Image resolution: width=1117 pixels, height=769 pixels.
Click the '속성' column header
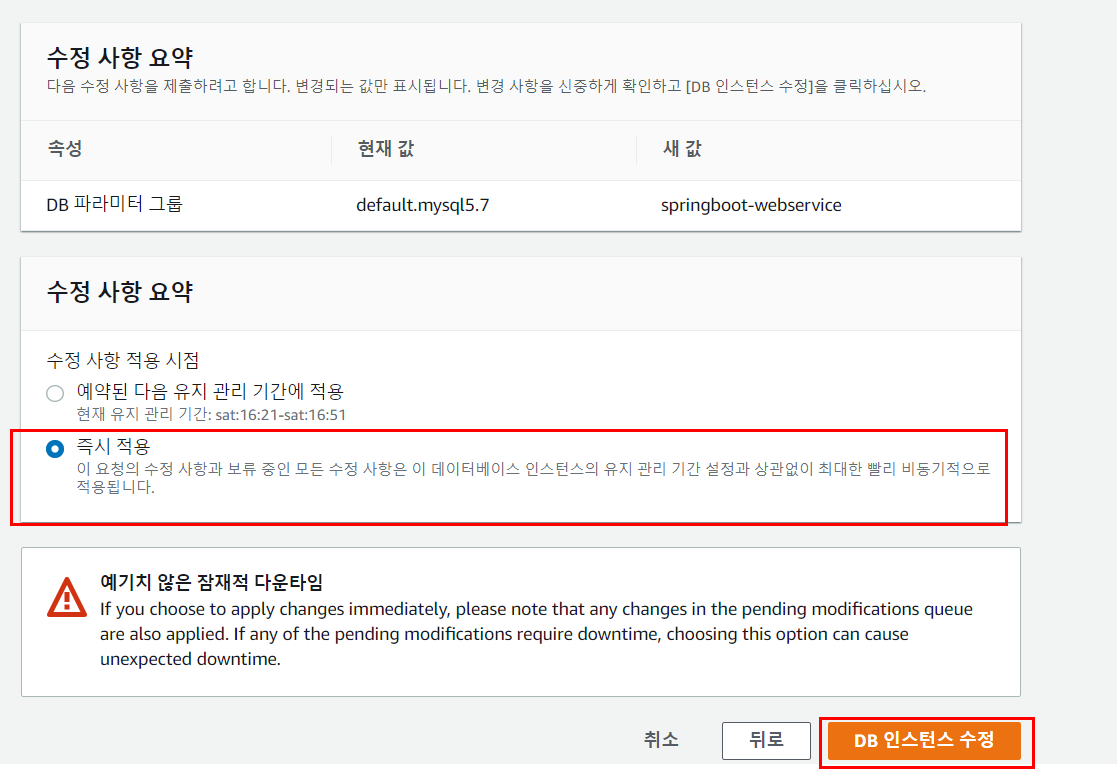pyautogui.click(x=65, y=148)
